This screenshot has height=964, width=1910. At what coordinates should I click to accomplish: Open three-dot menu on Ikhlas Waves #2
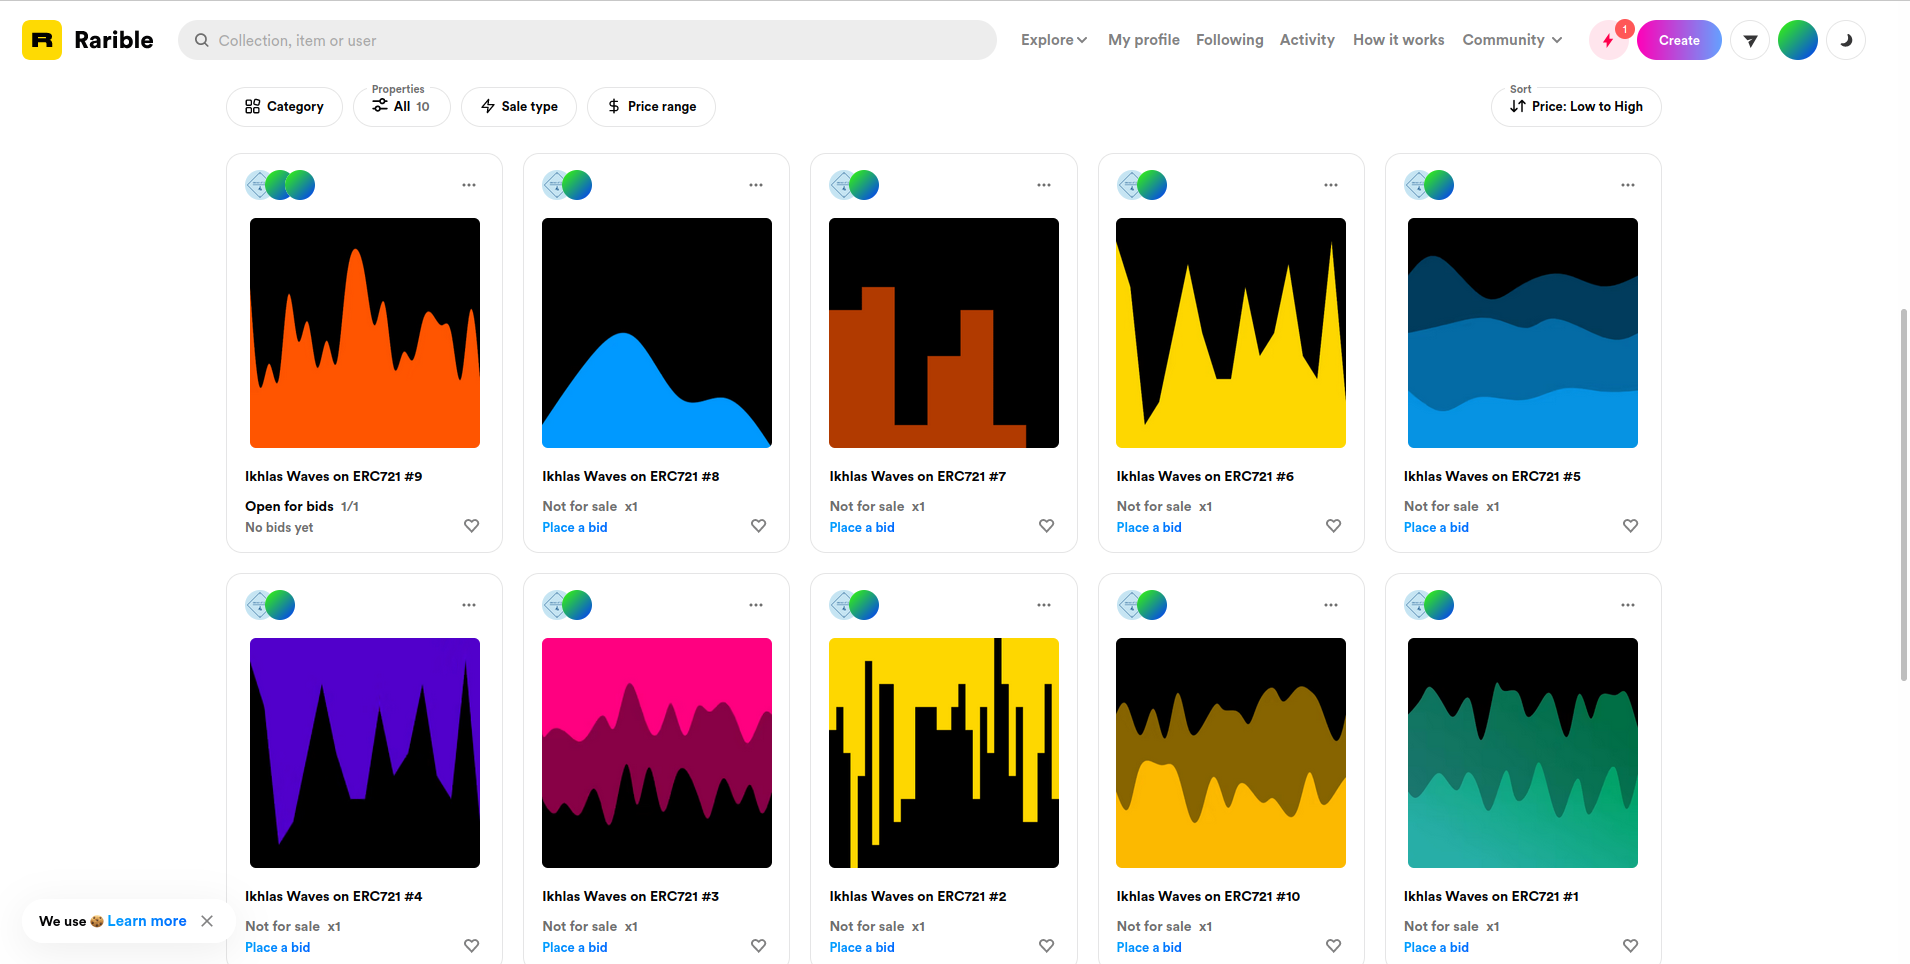[1044, 605]
